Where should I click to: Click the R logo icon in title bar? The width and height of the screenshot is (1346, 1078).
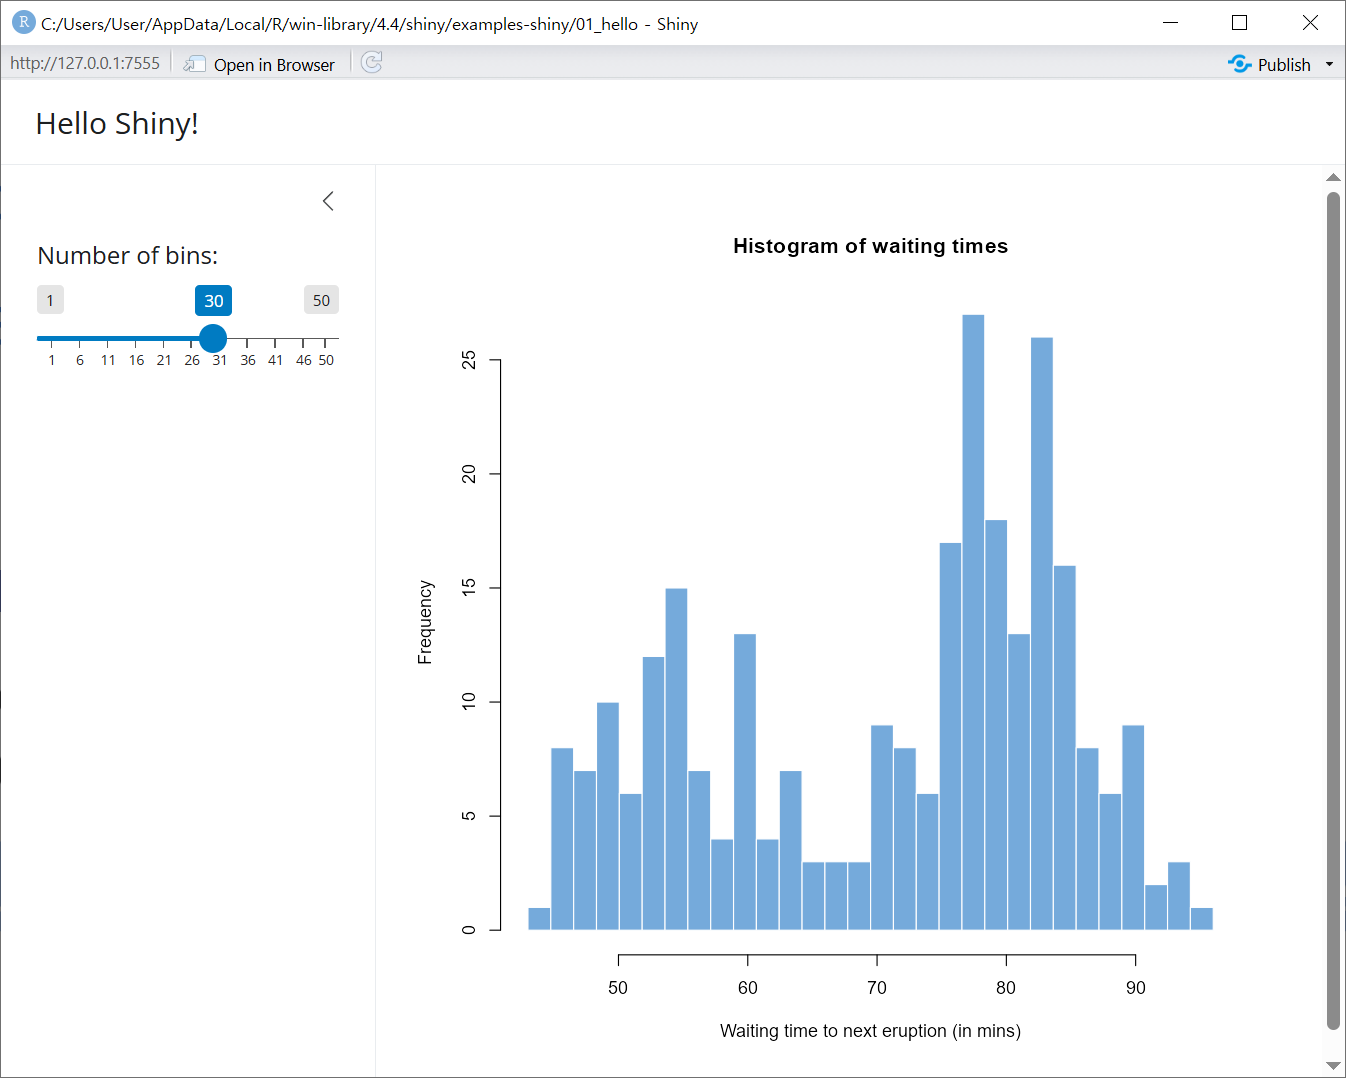[x=23, y=23]
